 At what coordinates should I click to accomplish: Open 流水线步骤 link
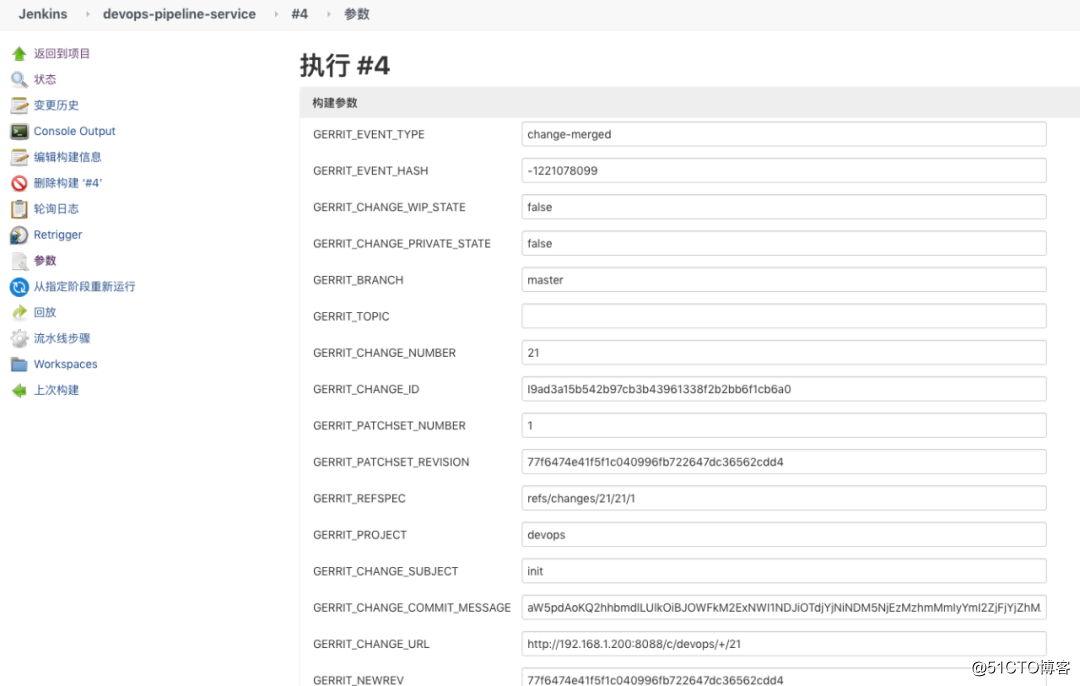(62, 338)
